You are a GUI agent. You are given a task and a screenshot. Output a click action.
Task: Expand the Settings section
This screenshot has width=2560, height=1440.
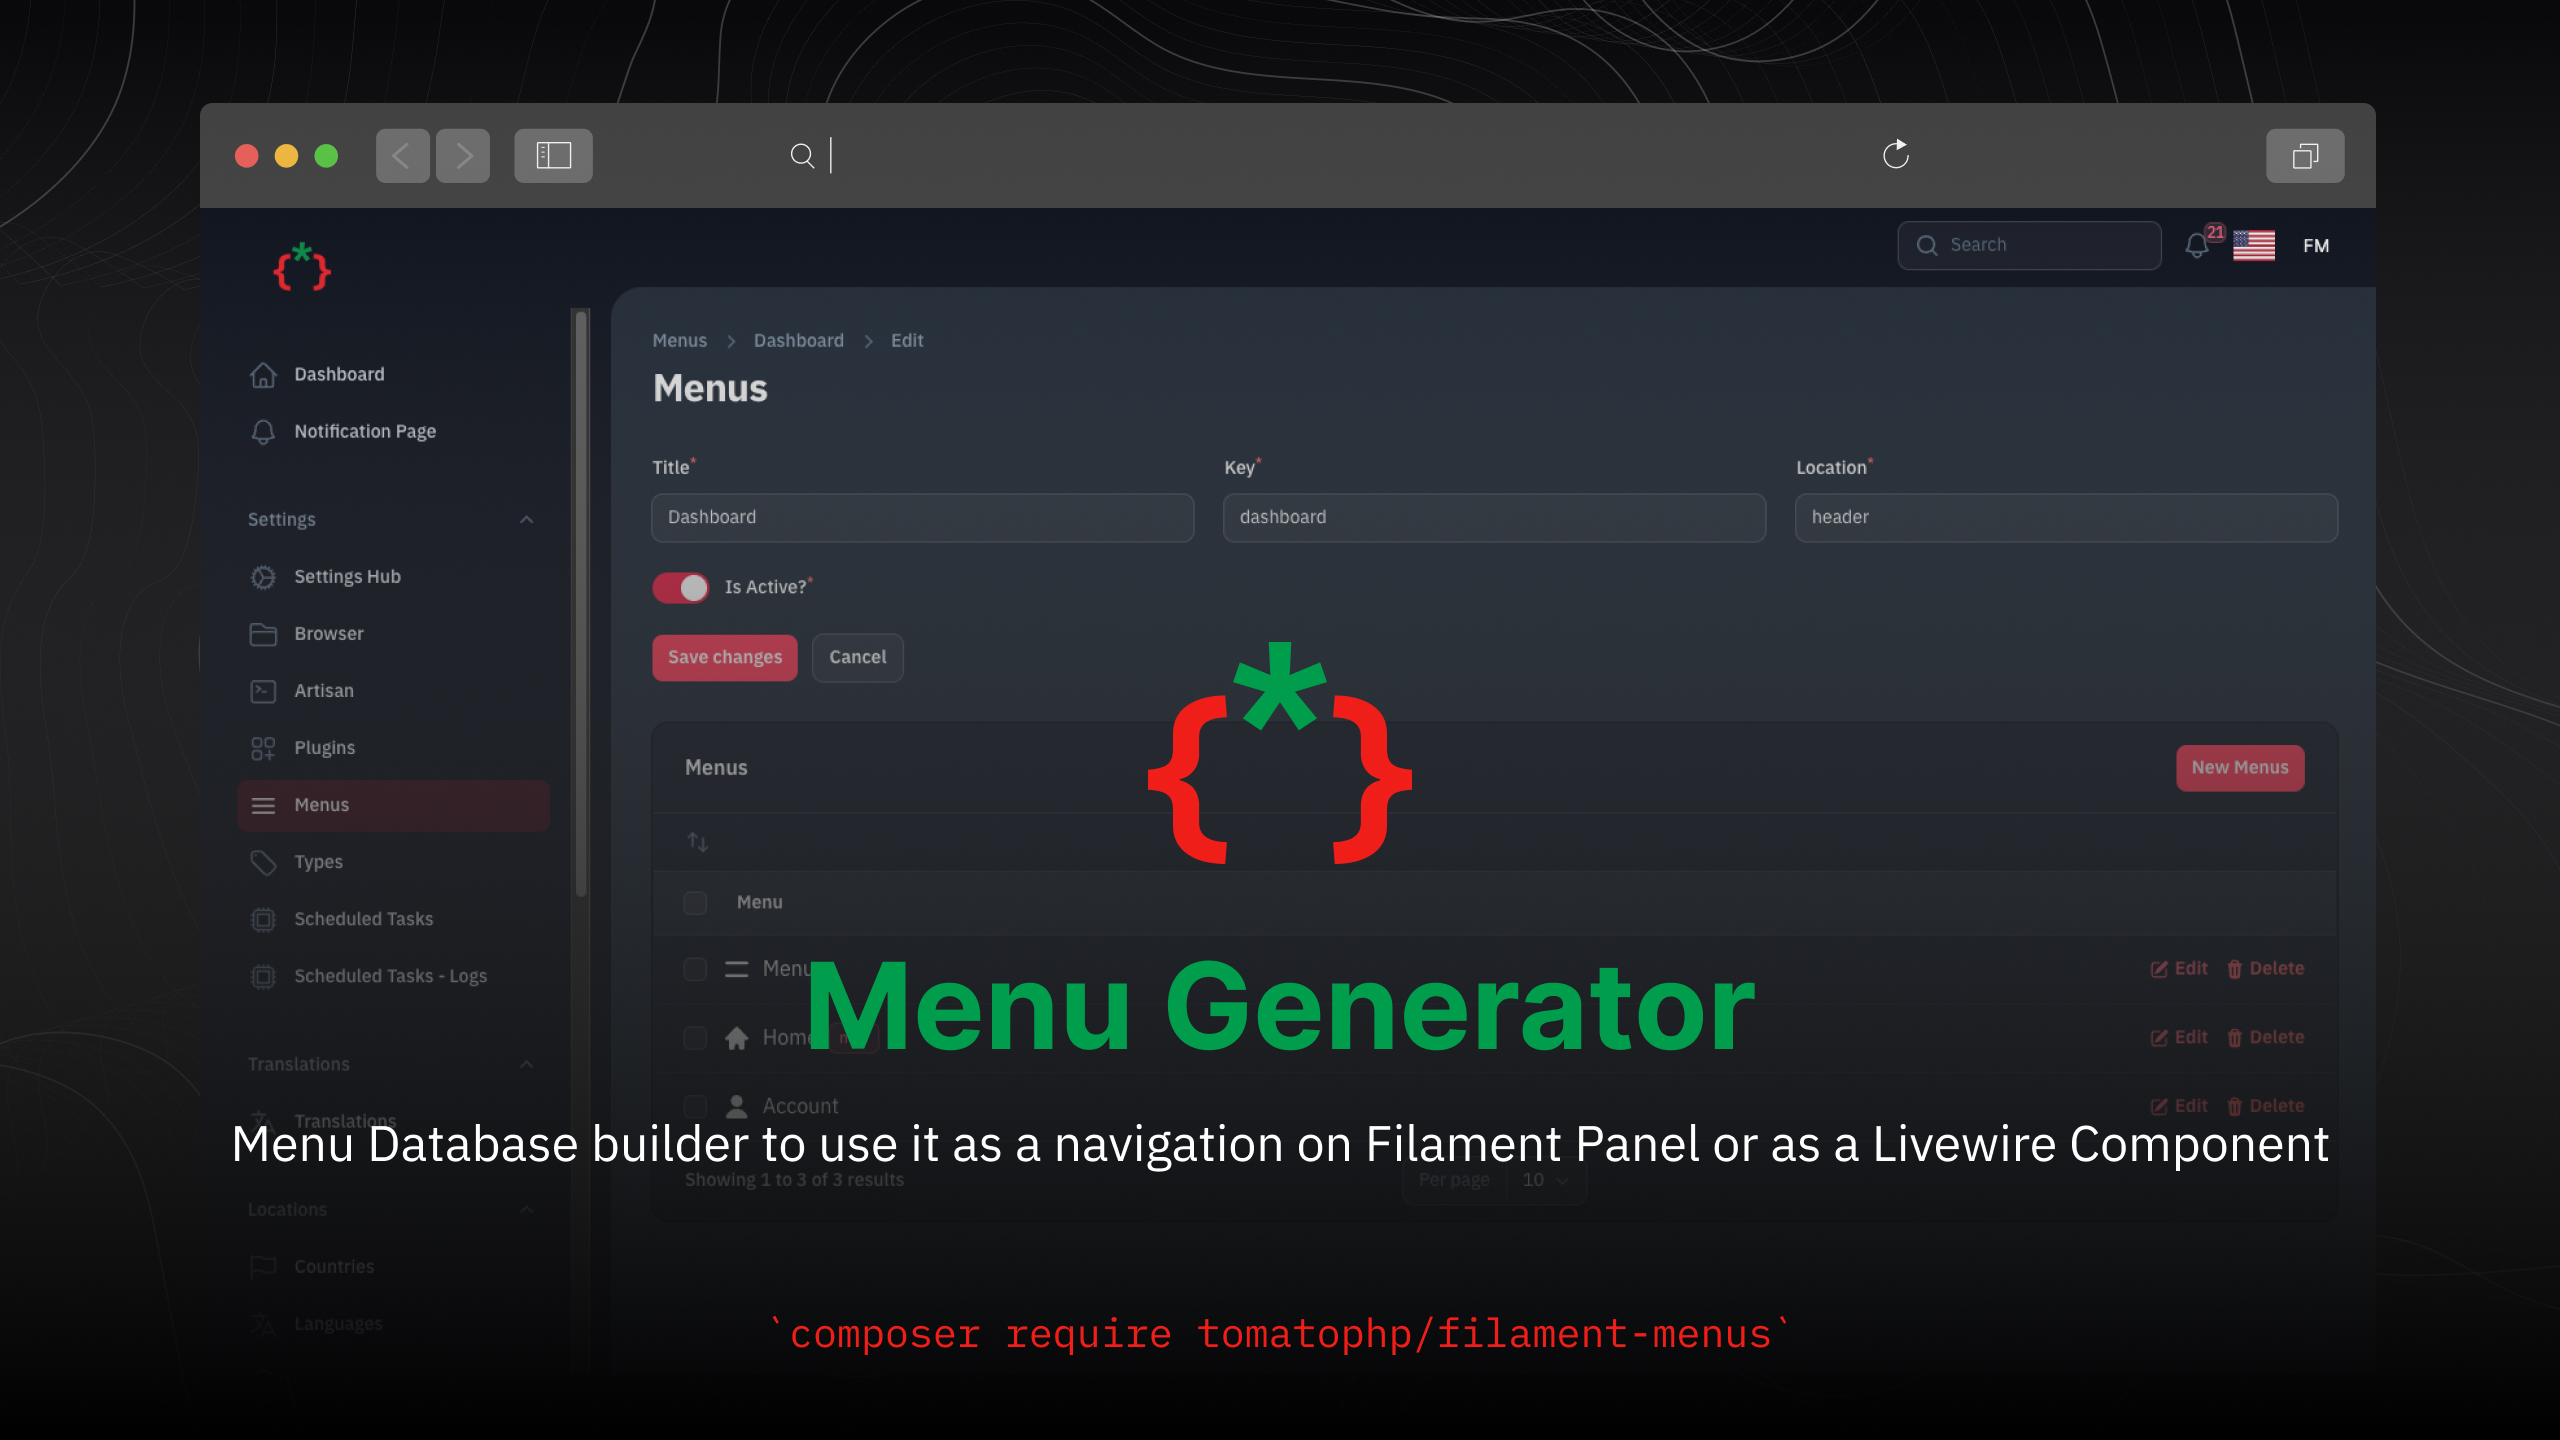click(x=527, y=519)
